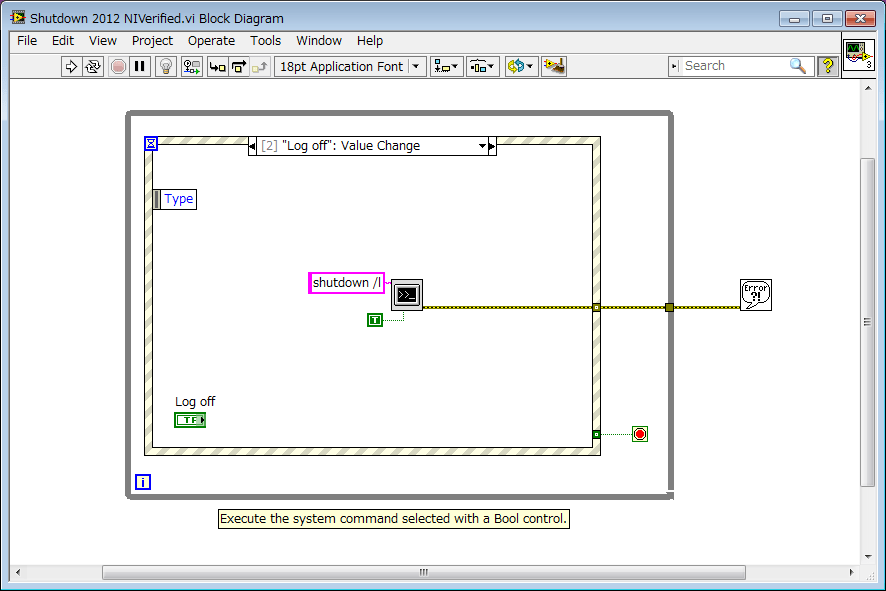Click the comment about Bool control
Screen dimensions: 886x591
pyautogui.click(x=394, y=519)
